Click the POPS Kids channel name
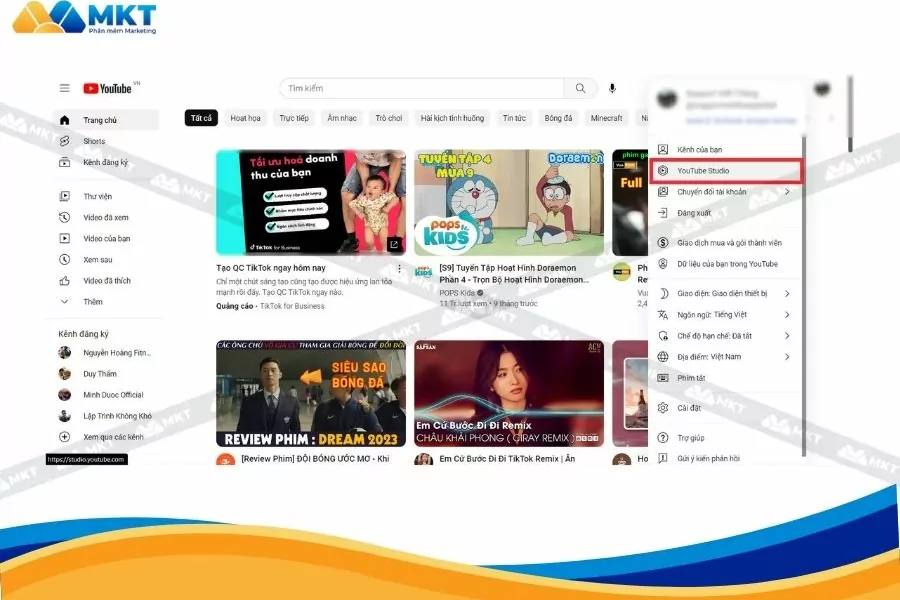The height and width of the screenshot is (600, 900). tap(457, 292)
